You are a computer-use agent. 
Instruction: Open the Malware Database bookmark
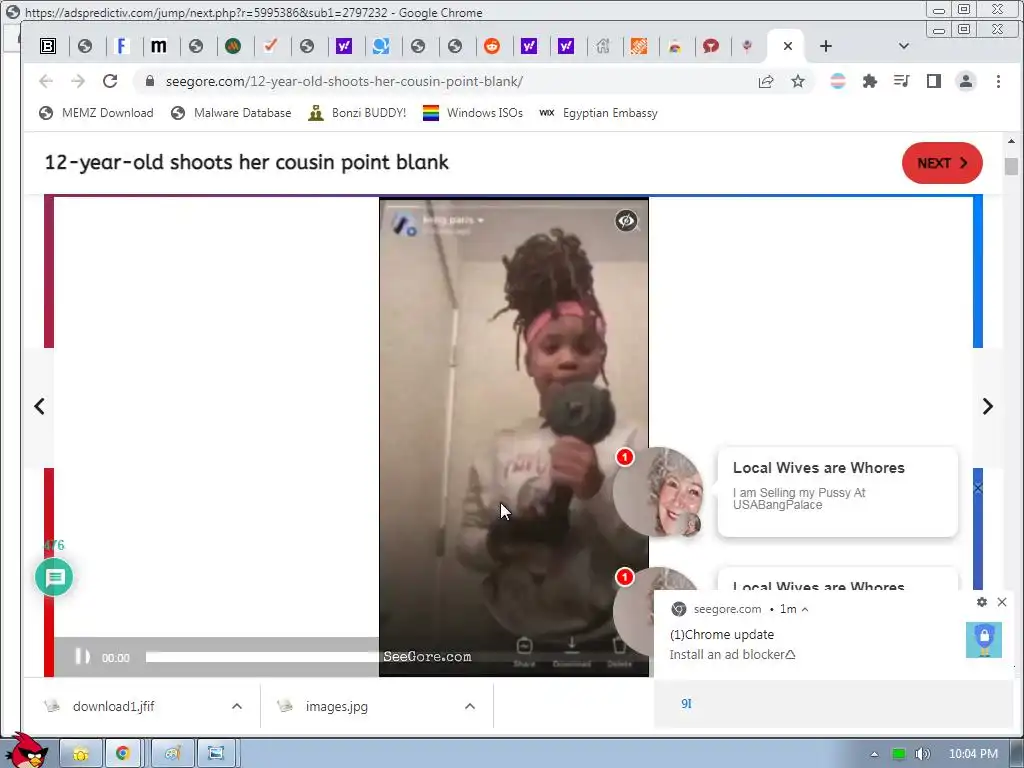coord(231,113)
